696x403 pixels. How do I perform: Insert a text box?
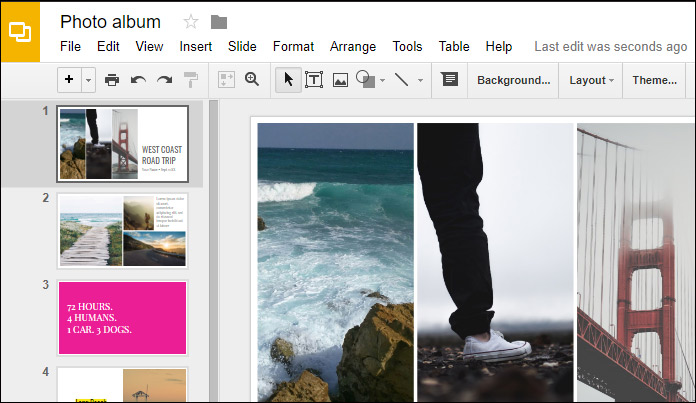pos(314,80)
